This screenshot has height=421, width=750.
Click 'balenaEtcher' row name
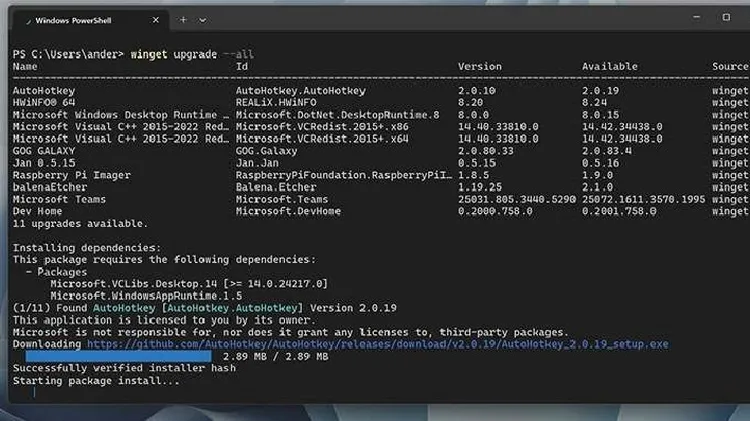pos(50,187)
